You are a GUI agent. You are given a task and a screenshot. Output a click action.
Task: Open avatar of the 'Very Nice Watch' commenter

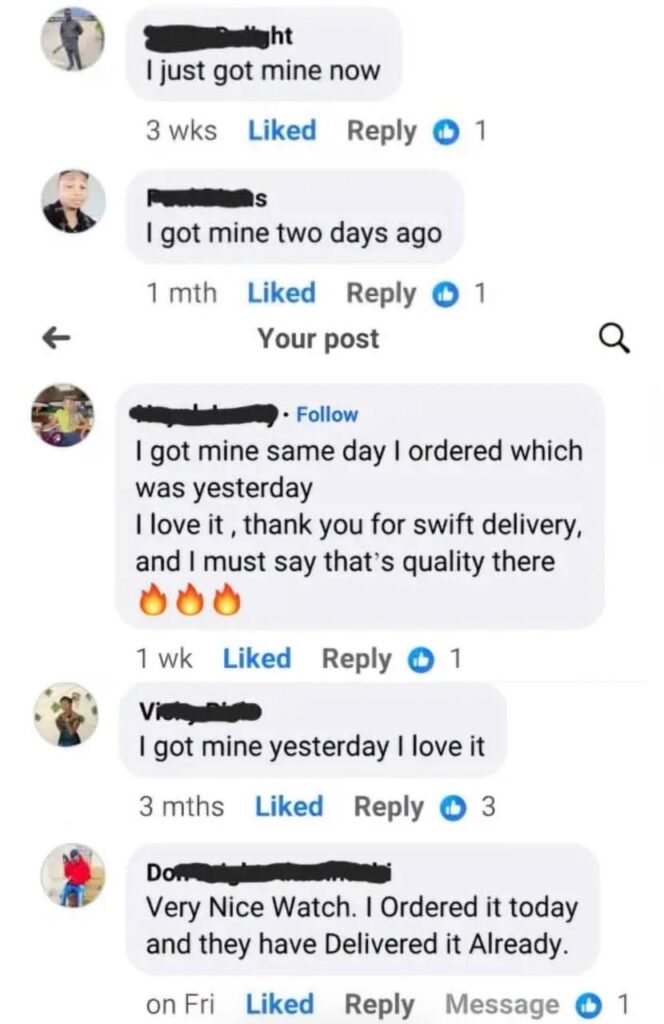click(73, 876)
